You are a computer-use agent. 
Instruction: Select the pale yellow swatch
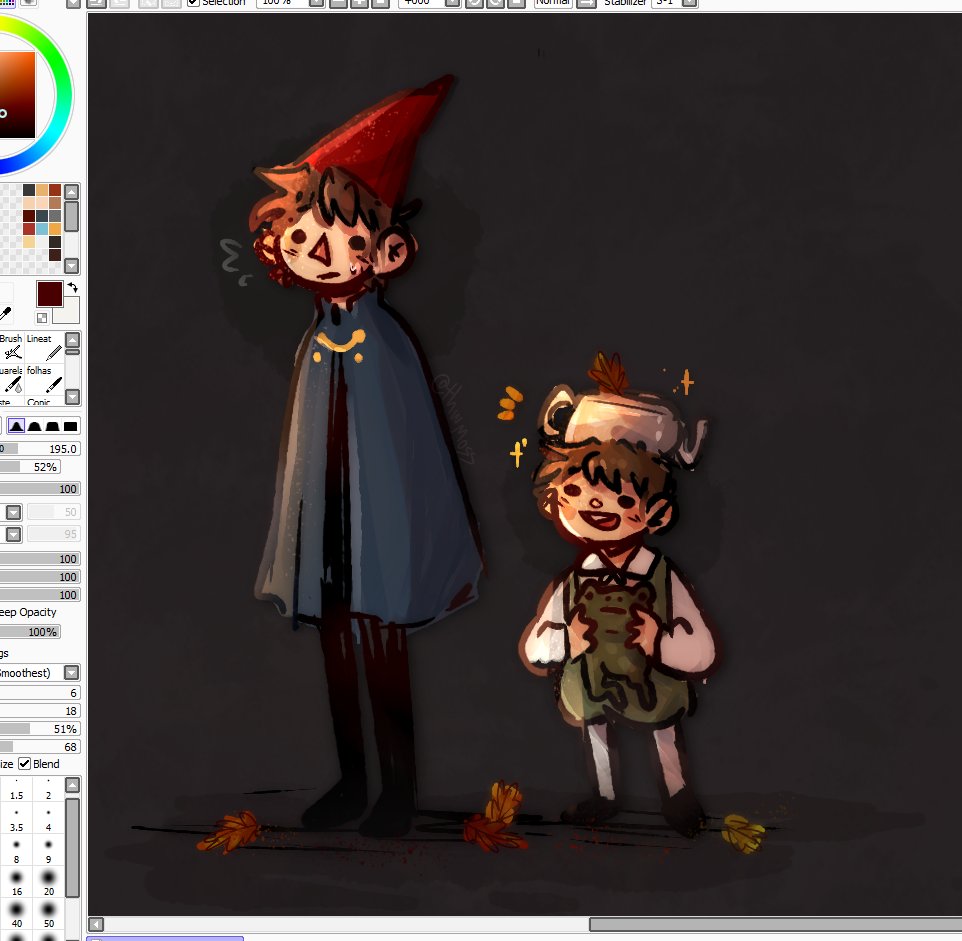[x=29, y=242]
